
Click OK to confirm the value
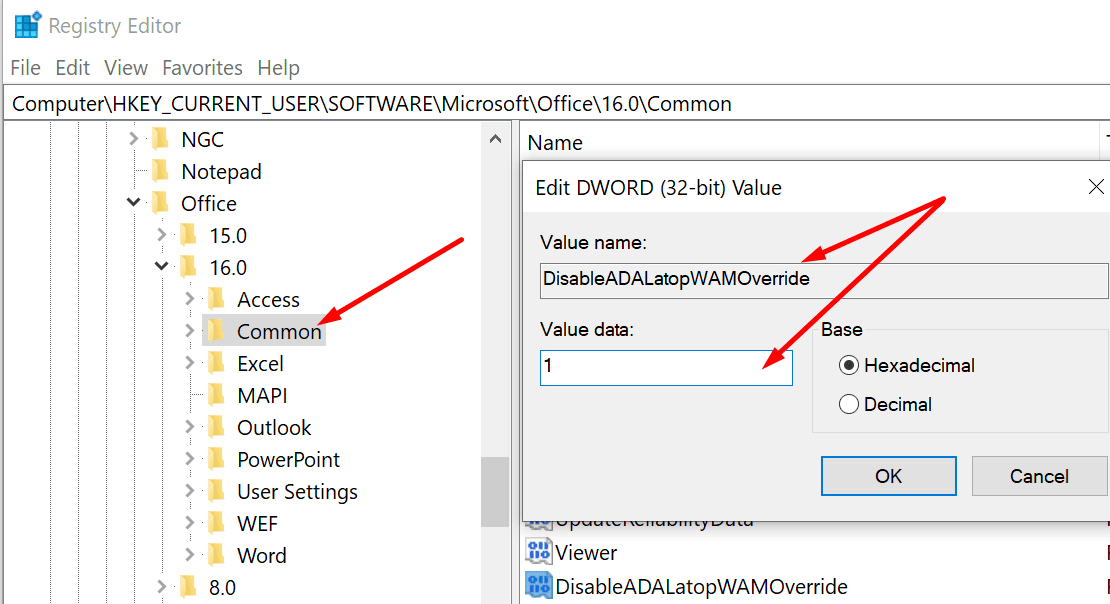pyautogui.click(x=888, y=475)
